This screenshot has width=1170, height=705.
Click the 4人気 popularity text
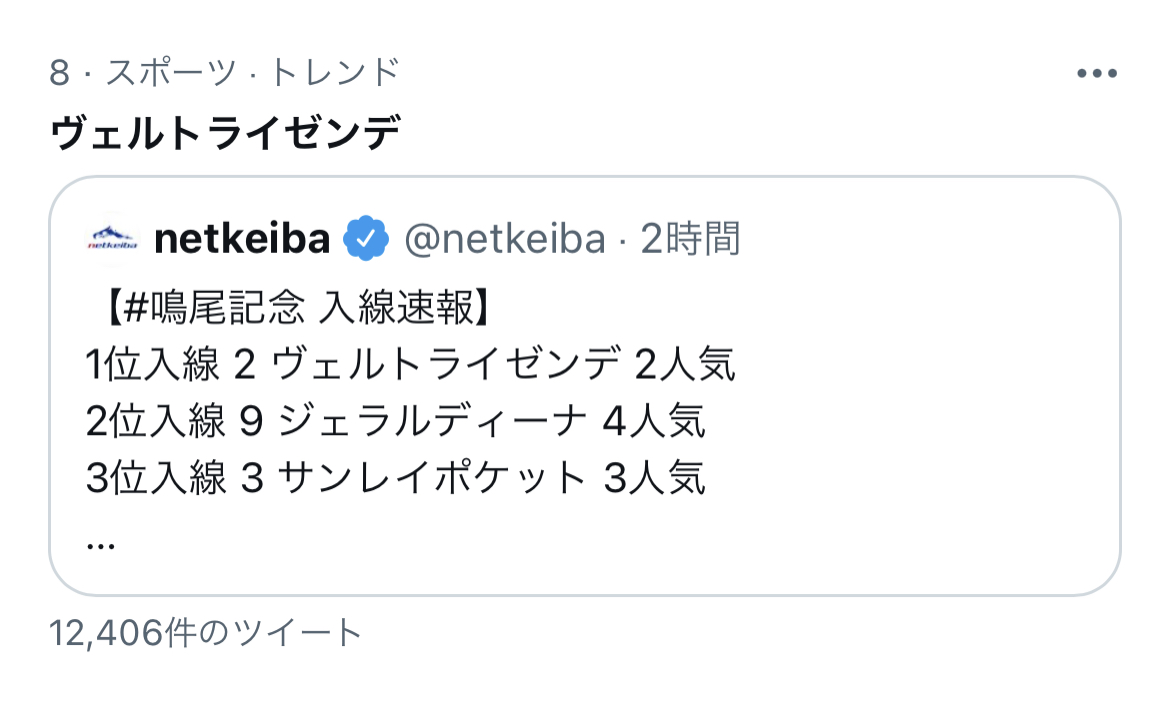654,422
